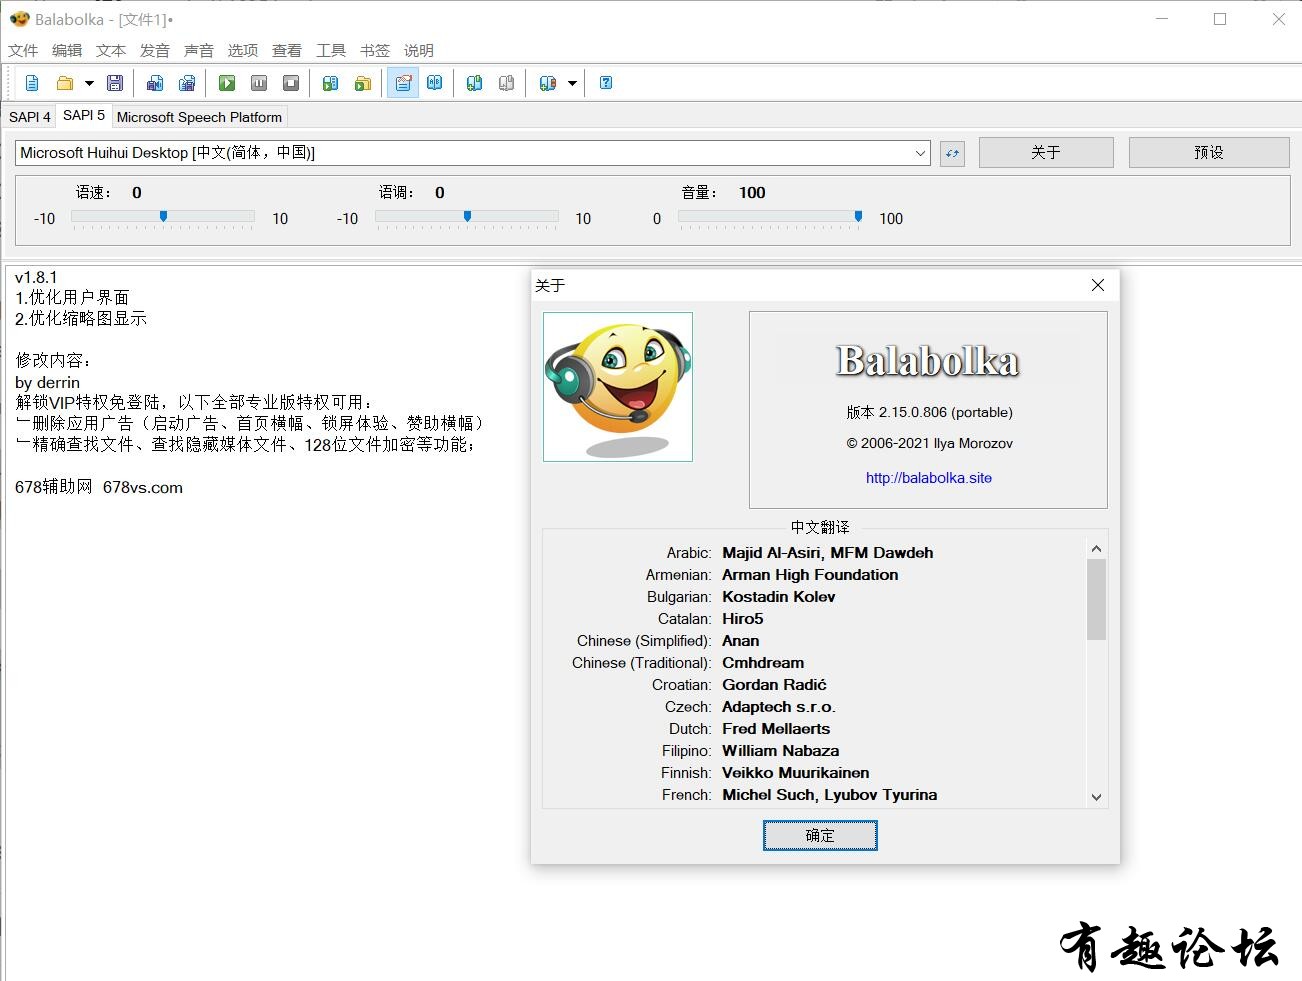Viewport: 1302px width, 981px height.
Task: Toggle the highlighted clipboard watch icon
Action: click(x=403, y=83)
